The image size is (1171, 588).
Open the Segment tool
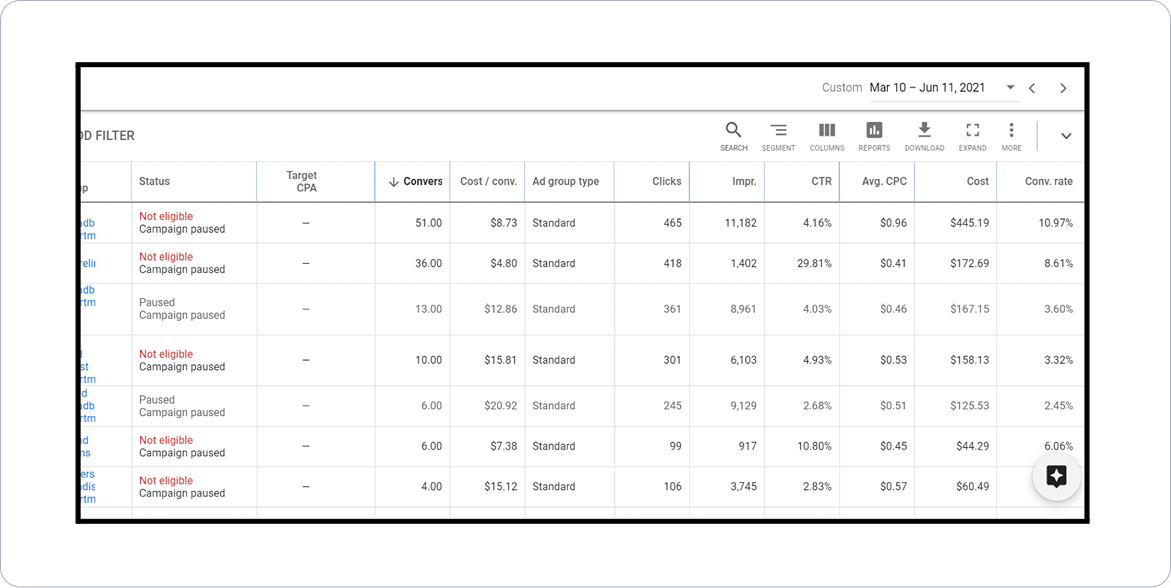778,131
